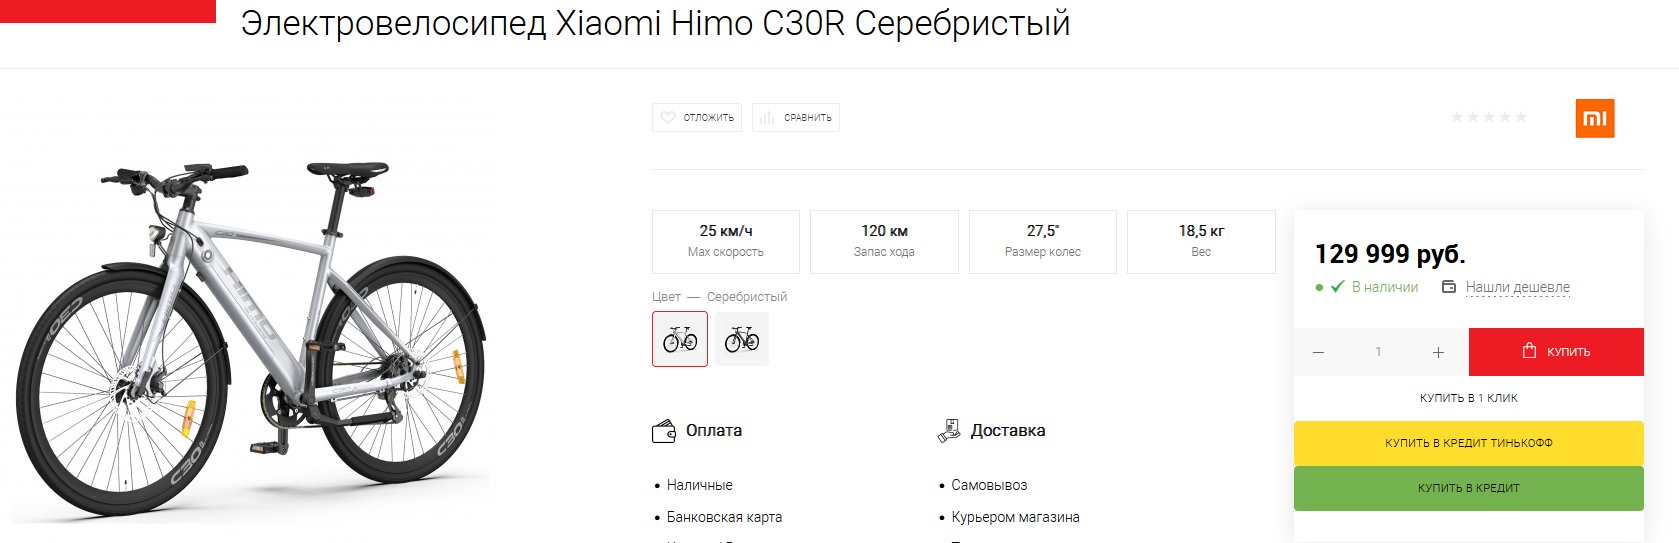Click the Отложить wishlist button
Screen dimensions: 1679x543
click(697, 118)
